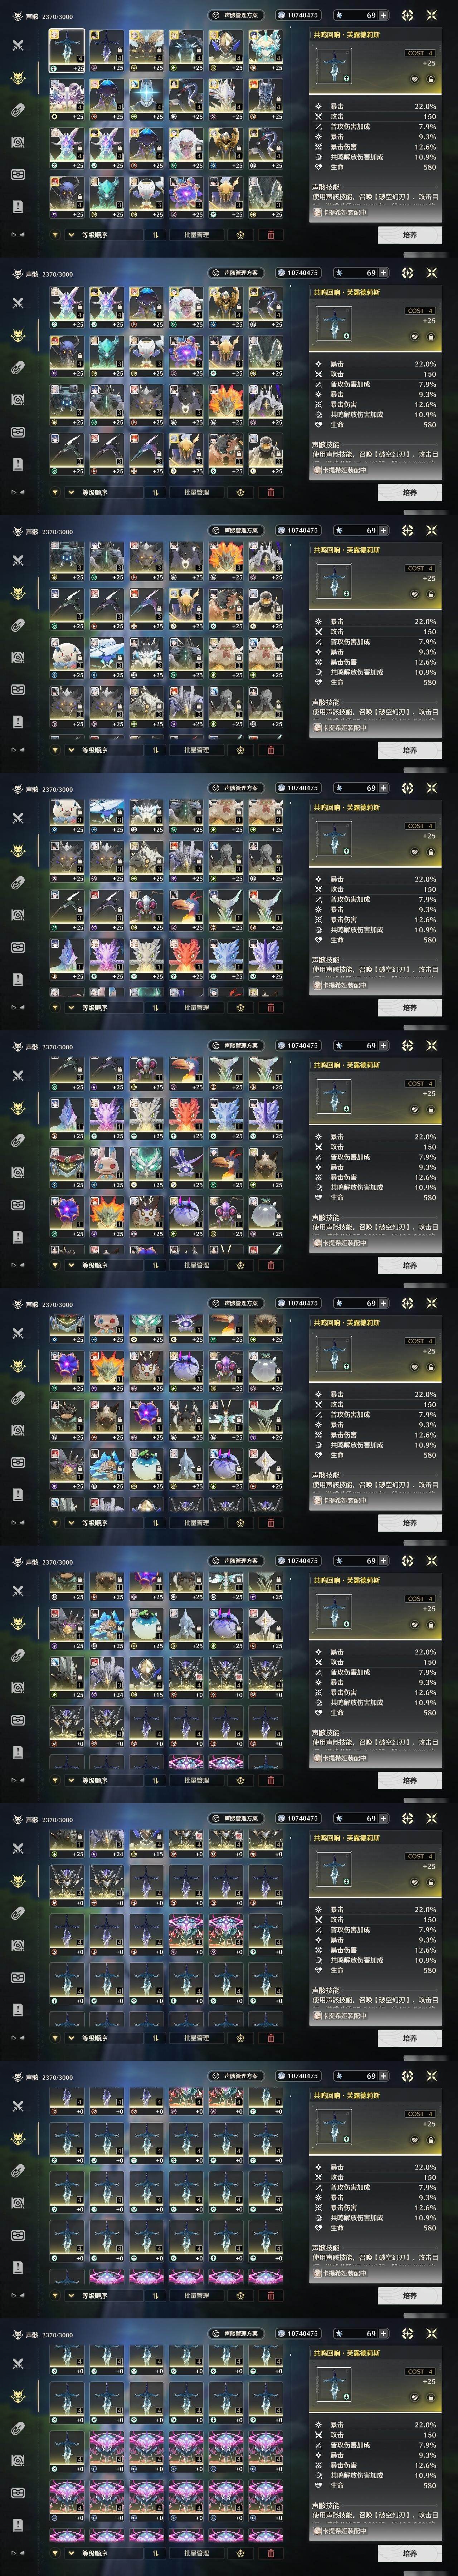The height and width of the screenshot is (2576, 458).
Task: Toggle the lock on the selected echo in topmost detail panel
Action: tap(431, 79)
